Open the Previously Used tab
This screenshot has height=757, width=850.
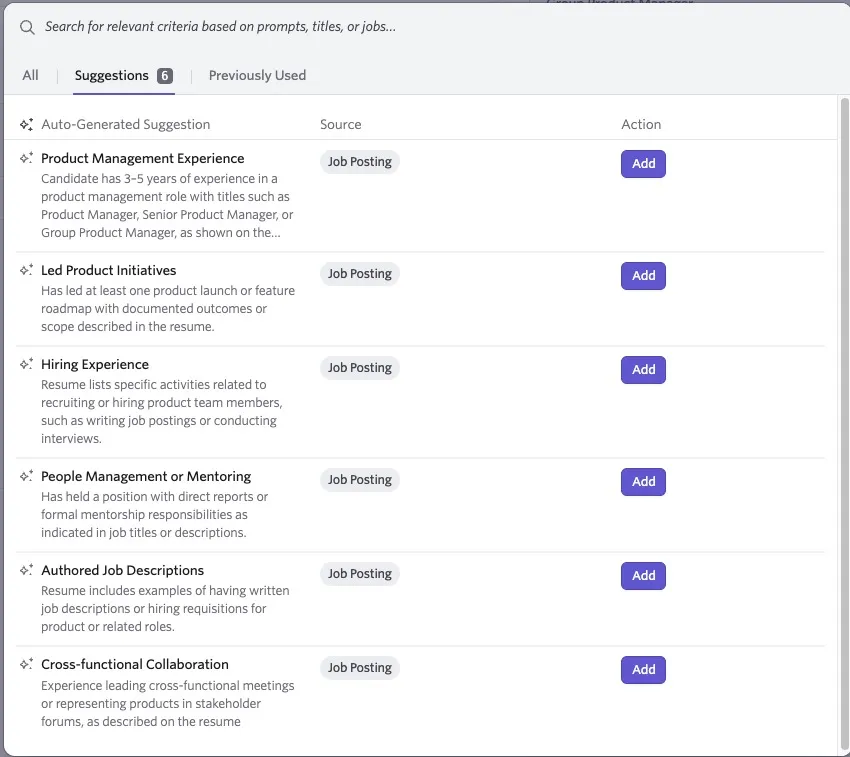pos(257,75)
